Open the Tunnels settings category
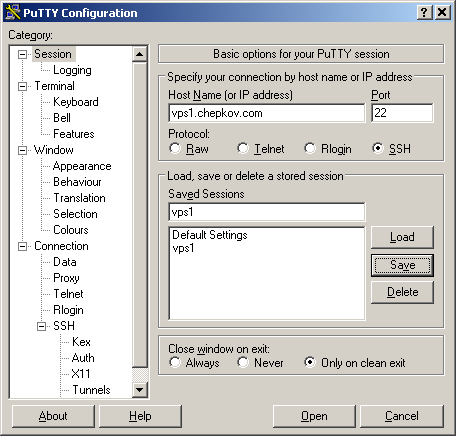This screenshot has height=436, width=456. [x=91, y=390]
